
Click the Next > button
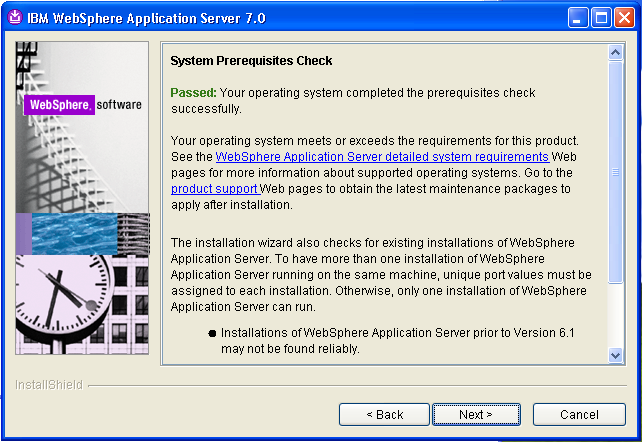point(476,414)
